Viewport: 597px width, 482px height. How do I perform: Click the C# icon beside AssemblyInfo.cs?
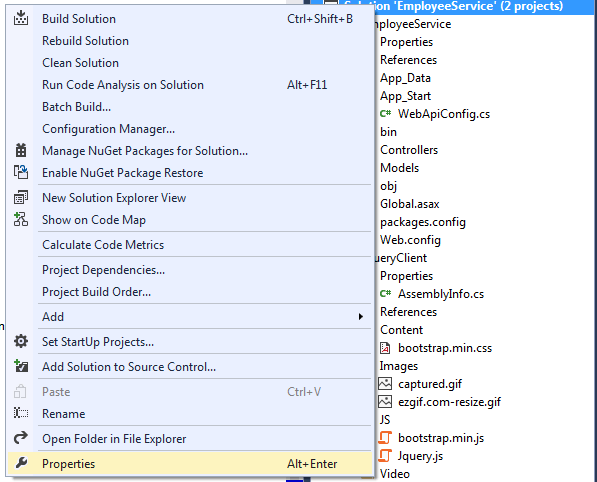click(385, 293)
